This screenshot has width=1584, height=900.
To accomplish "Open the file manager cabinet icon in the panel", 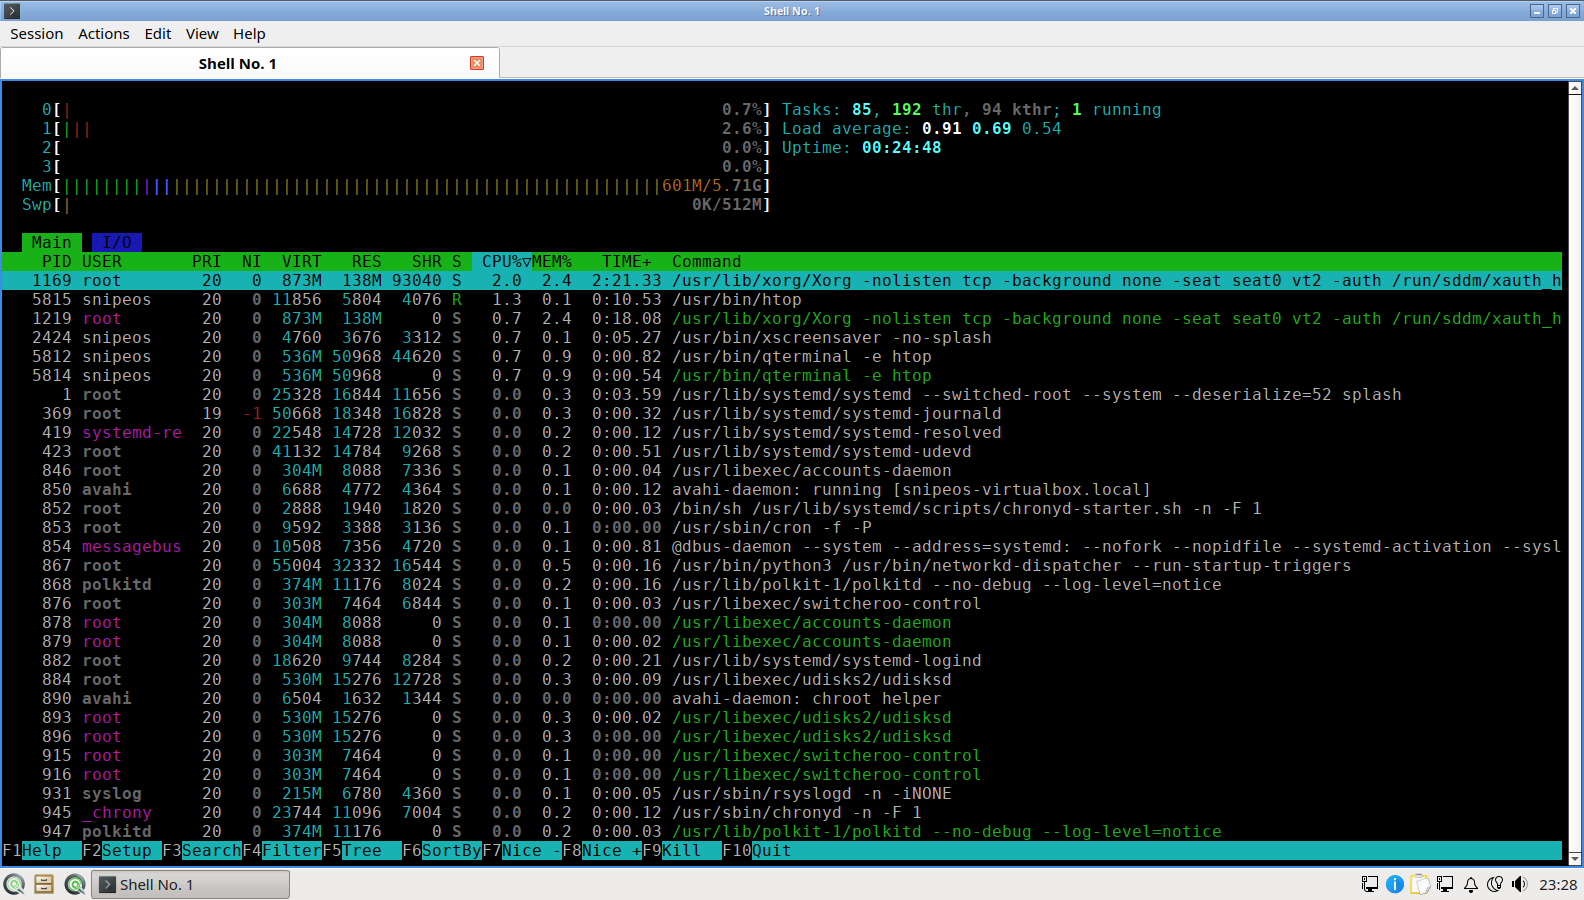I will 44,884.
